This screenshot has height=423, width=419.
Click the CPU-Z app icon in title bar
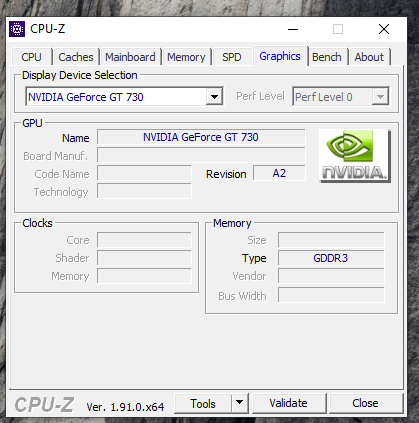[x=17, y=29]
